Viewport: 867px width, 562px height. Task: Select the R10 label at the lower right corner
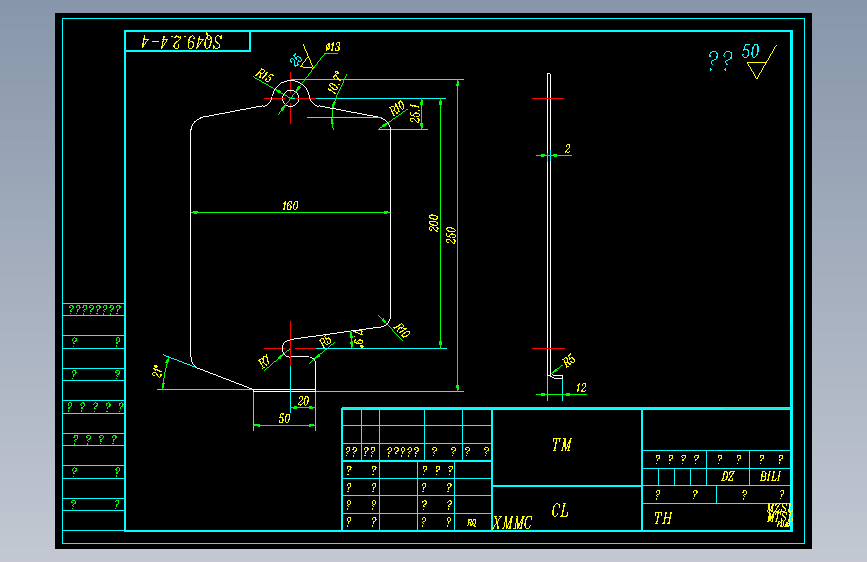point(402,330)
